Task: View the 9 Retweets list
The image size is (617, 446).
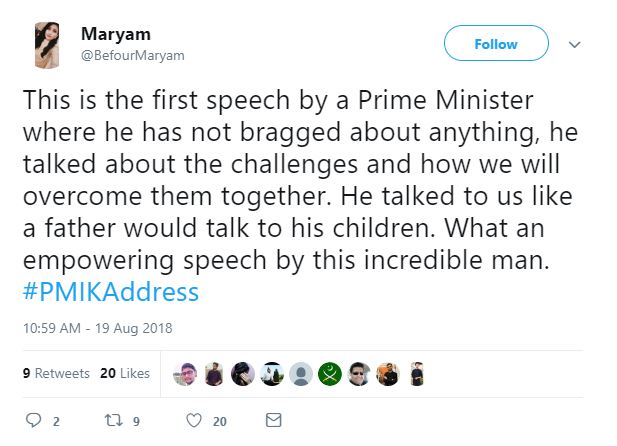Action: tap(56, 374)
